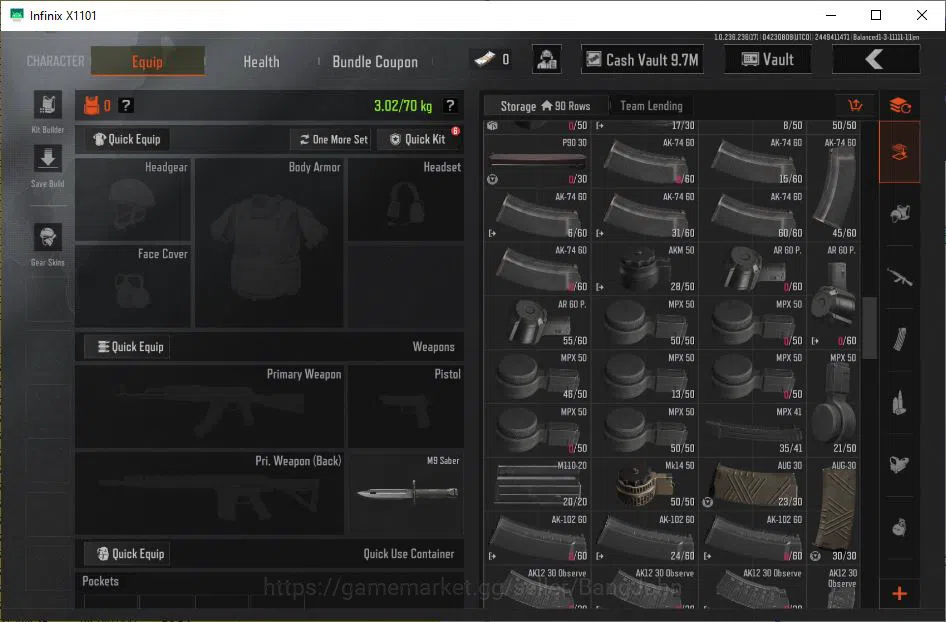Screen dimensions: 946x622
Task: Filter storage by grenade icon
Action: tap(900, 527)
